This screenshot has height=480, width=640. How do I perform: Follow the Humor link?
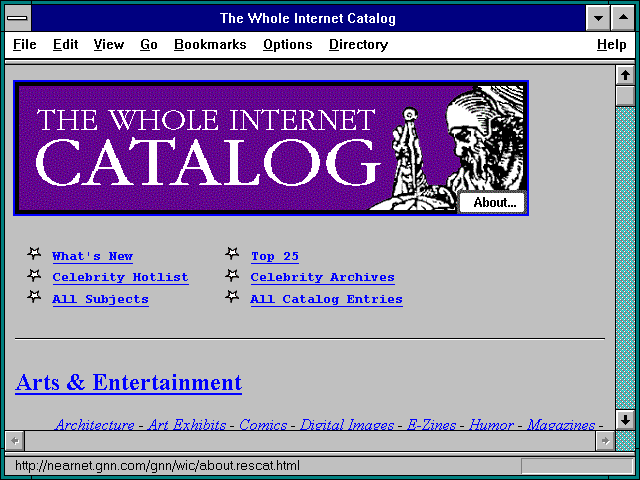(x=491, y=425)
